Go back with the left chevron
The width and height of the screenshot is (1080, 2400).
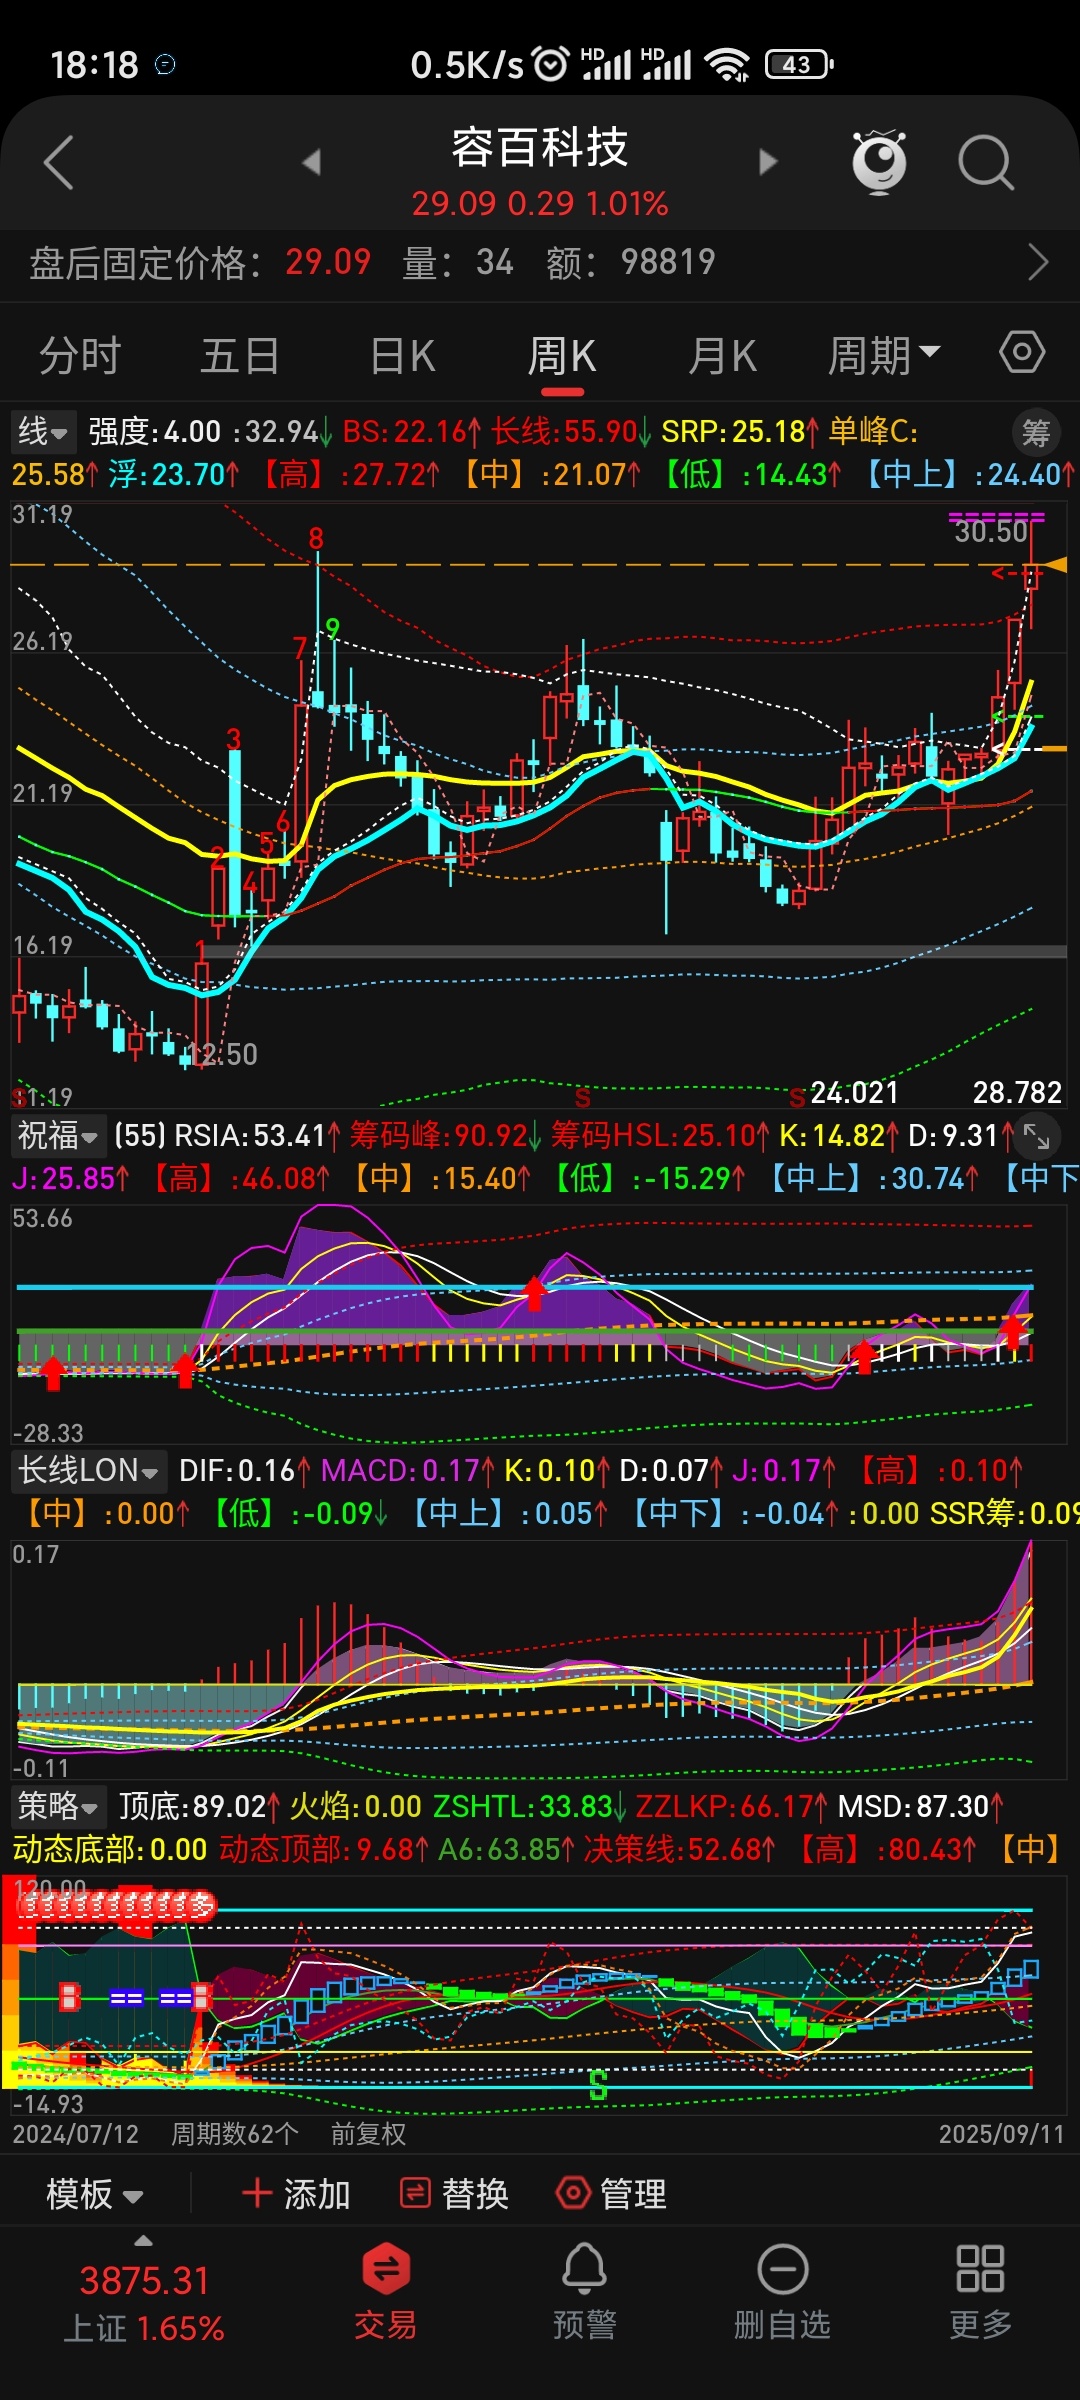59,162
